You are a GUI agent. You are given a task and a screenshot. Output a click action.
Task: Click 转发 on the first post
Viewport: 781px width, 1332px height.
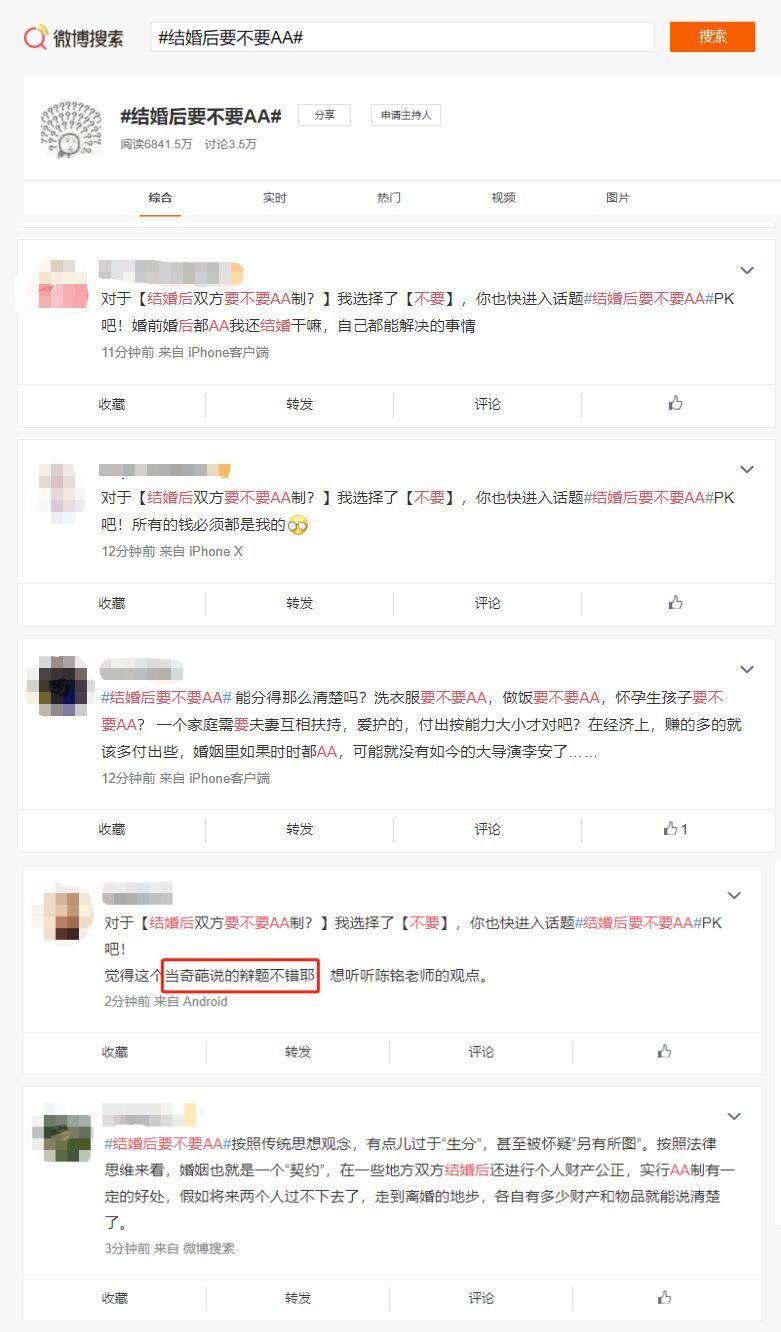(x=299, y=404)
